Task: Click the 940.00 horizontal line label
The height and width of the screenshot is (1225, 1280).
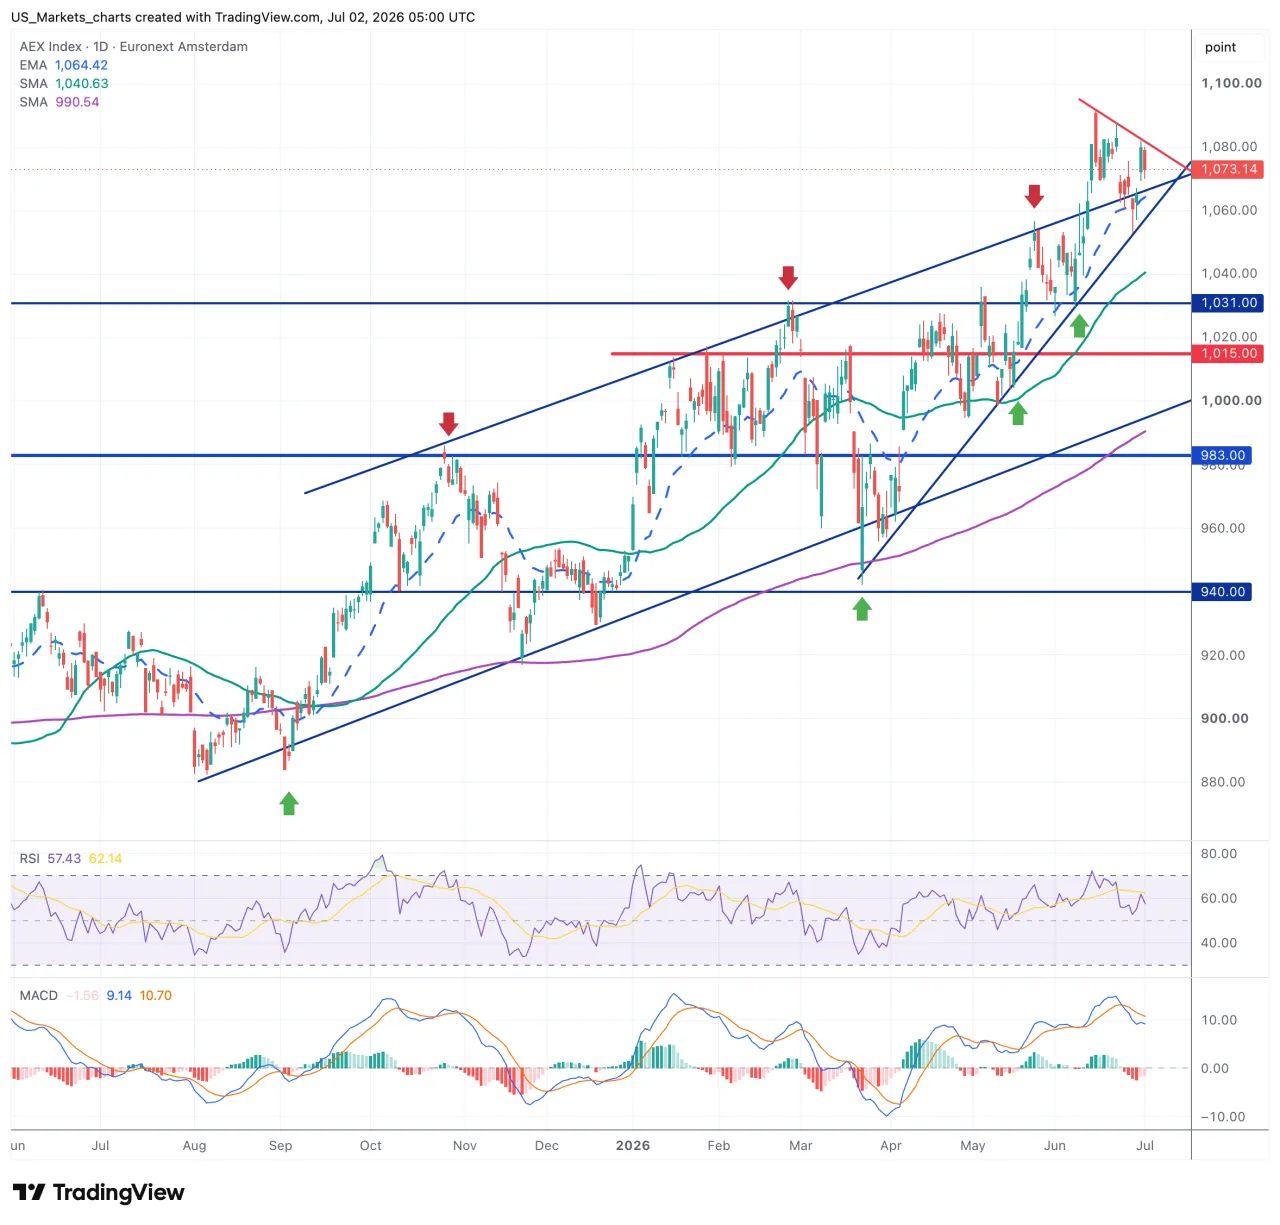Action: click(1222, 592)
